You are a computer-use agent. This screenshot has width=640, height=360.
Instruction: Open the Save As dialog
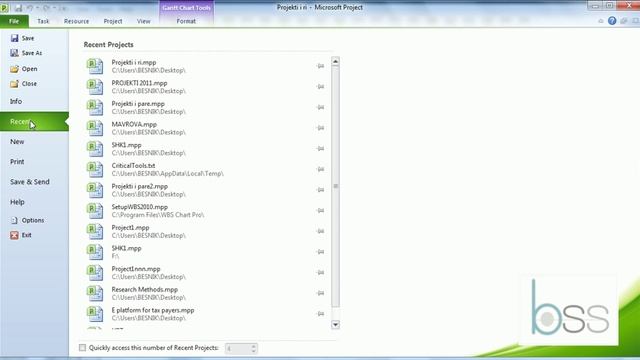[26, 53]
